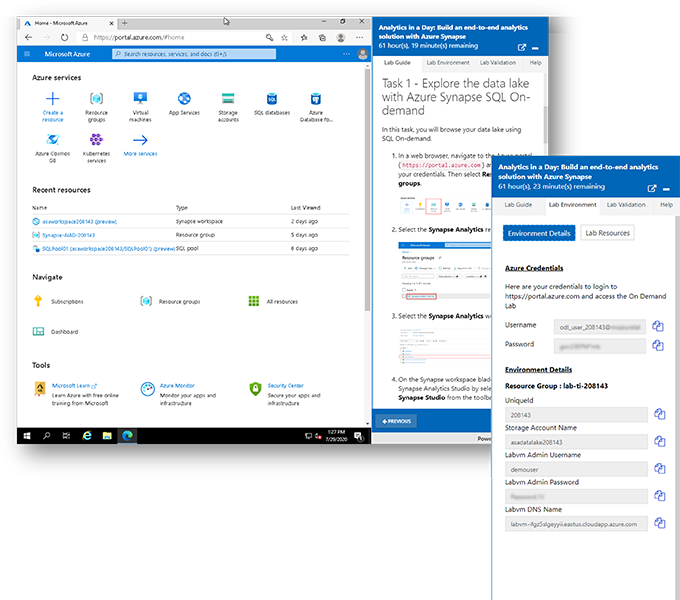This screenshot has height=600, width=680.
Task: Copy the Storage Account Name
Action: click(660, 441)
